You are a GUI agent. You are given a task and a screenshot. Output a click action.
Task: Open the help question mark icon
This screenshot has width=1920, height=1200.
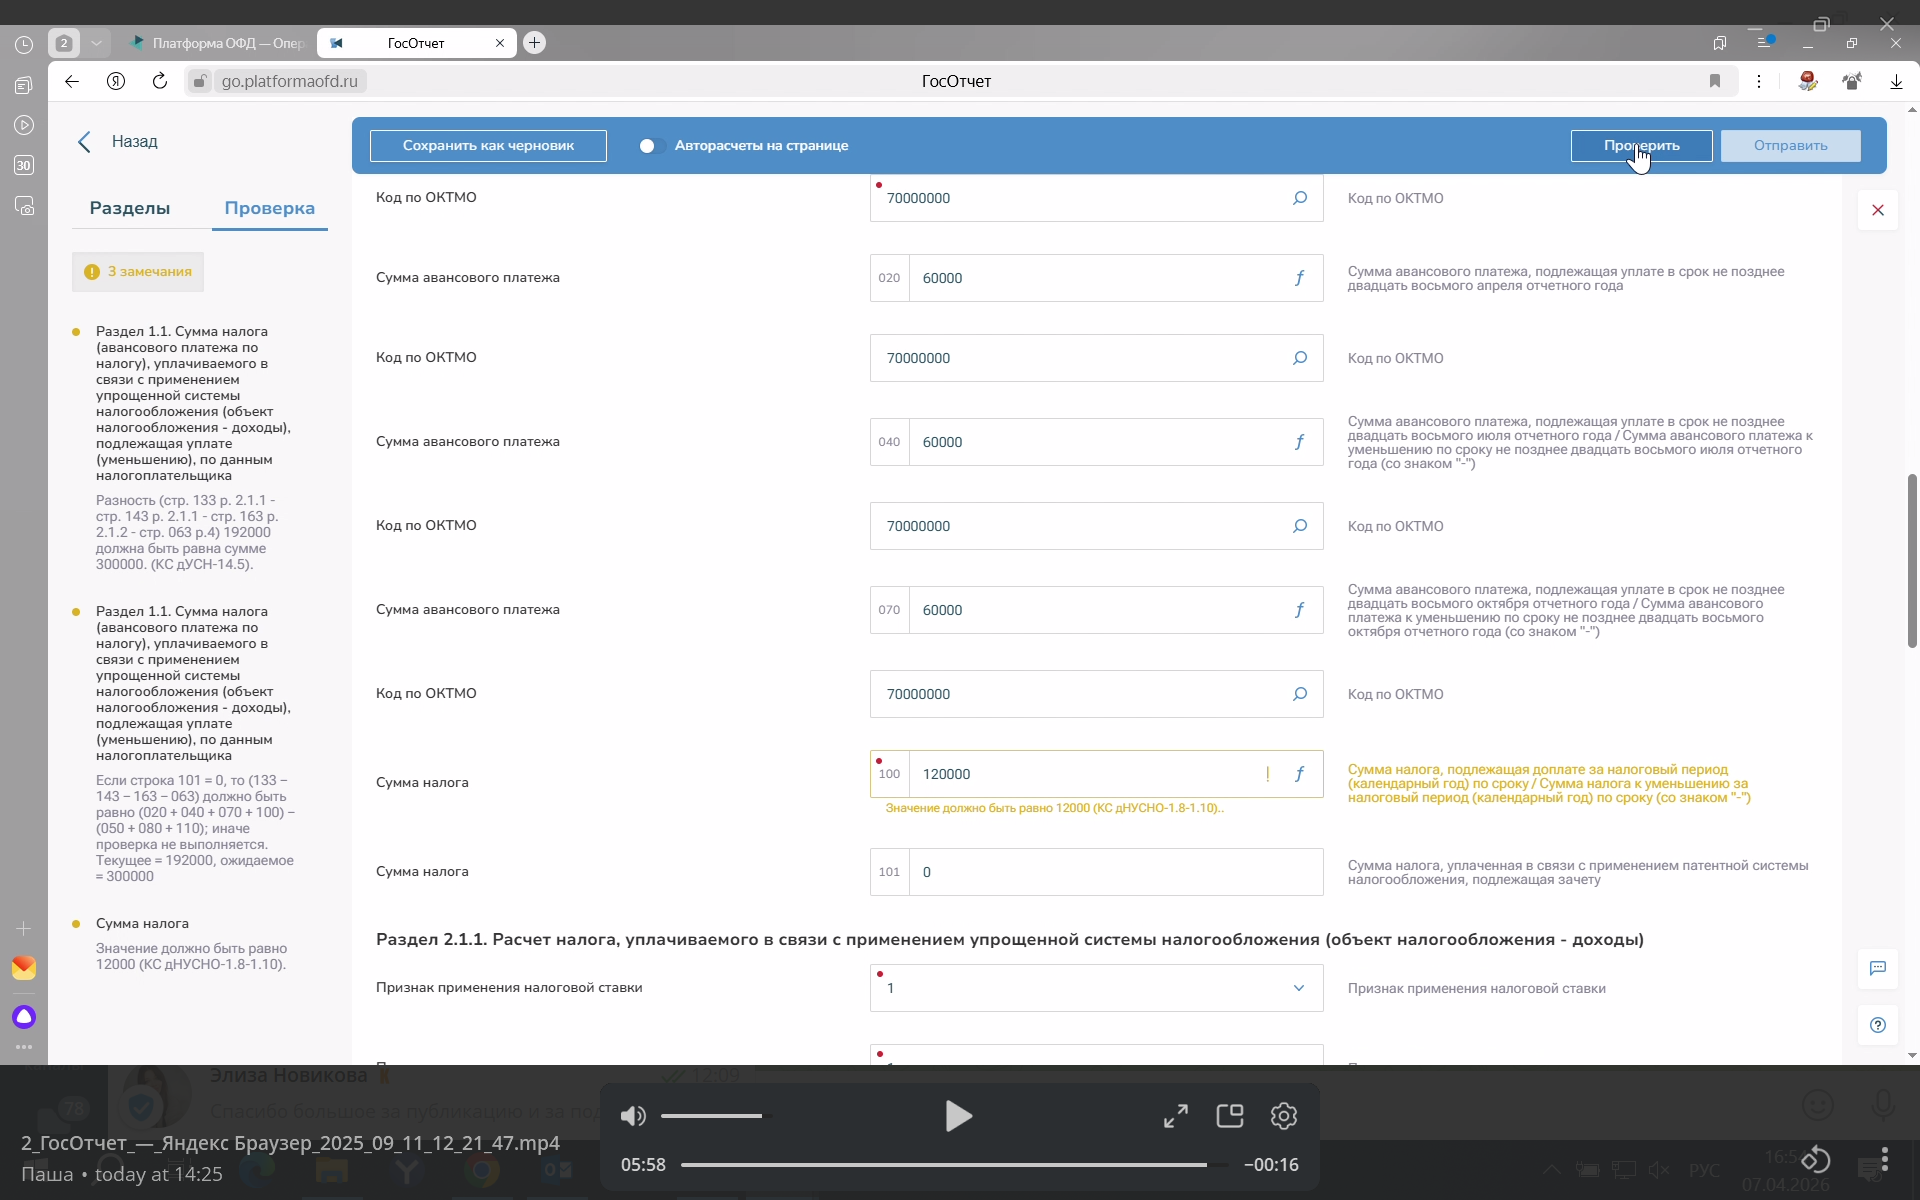(x=1877, y=1025)
